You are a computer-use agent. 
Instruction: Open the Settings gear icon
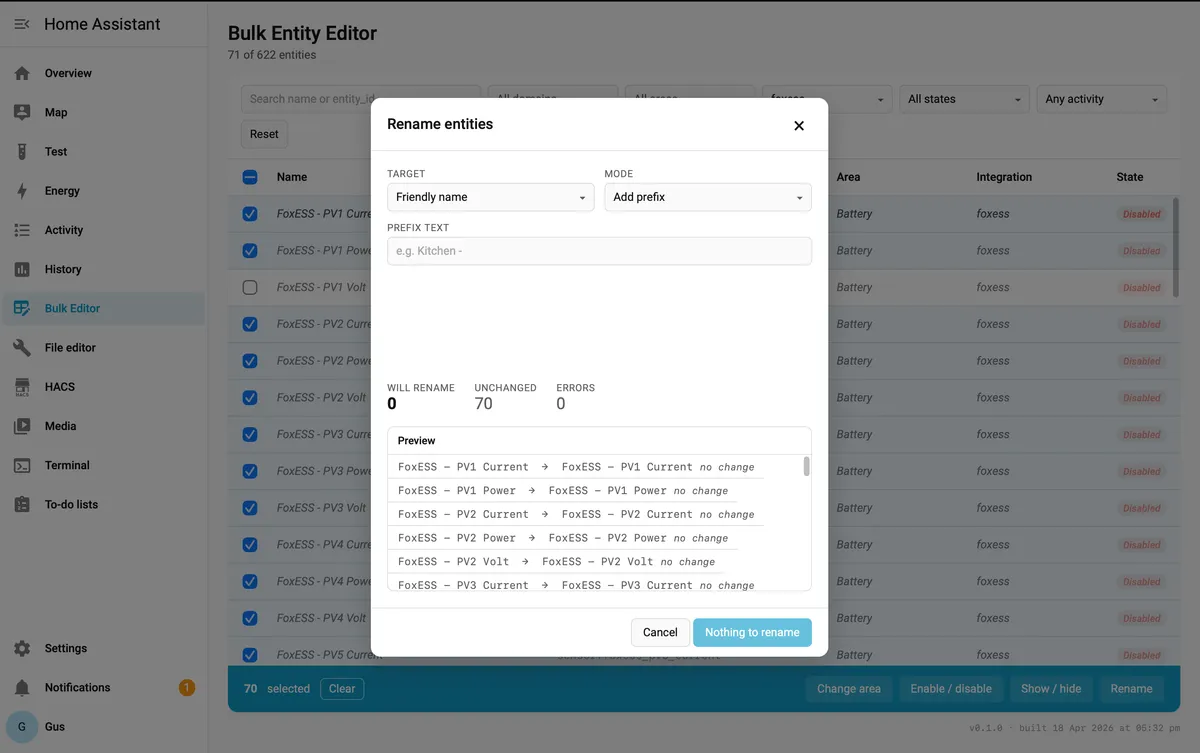pos(22,648)
